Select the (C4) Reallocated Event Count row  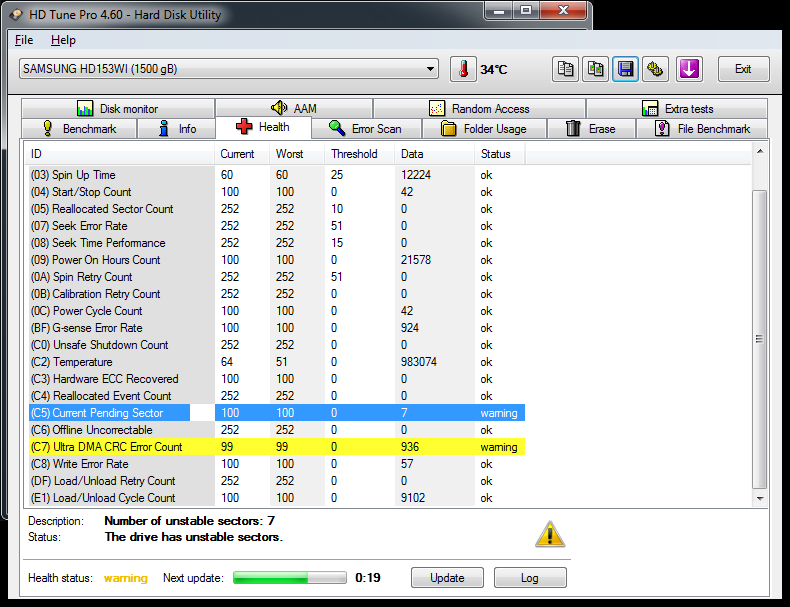pos(277,396)
